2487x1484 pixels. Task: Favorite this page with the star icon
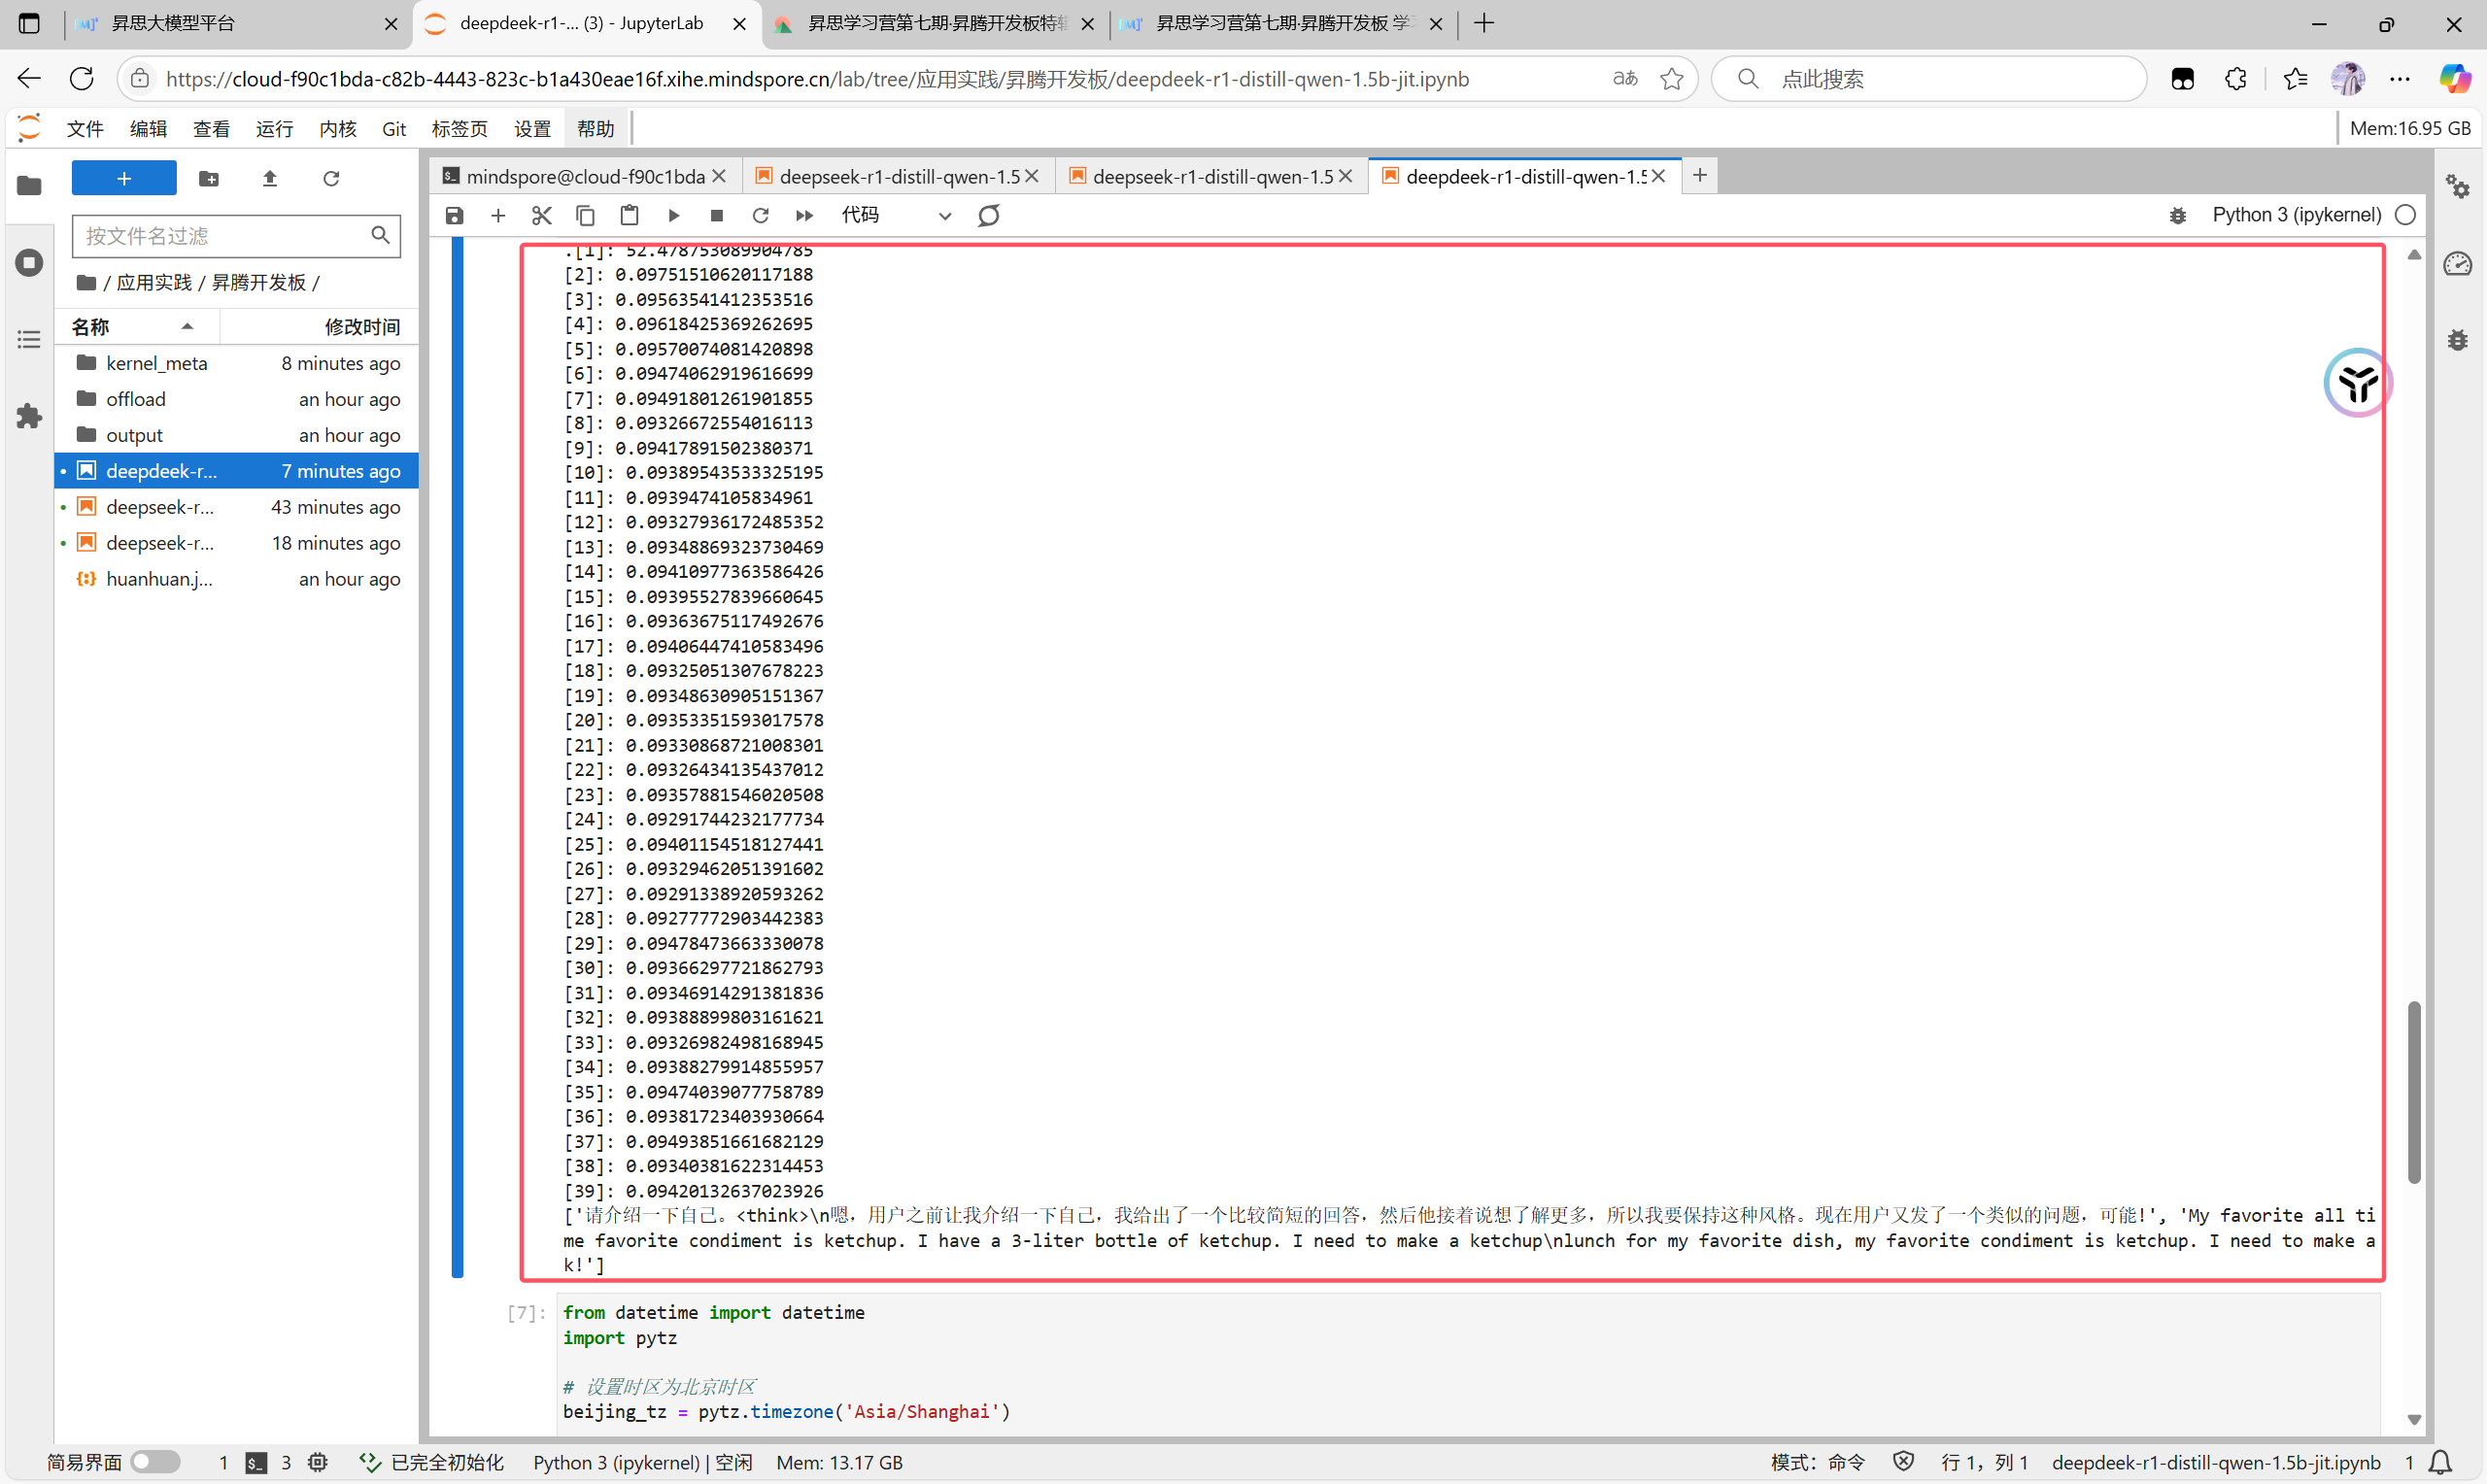pos(1671,79)
